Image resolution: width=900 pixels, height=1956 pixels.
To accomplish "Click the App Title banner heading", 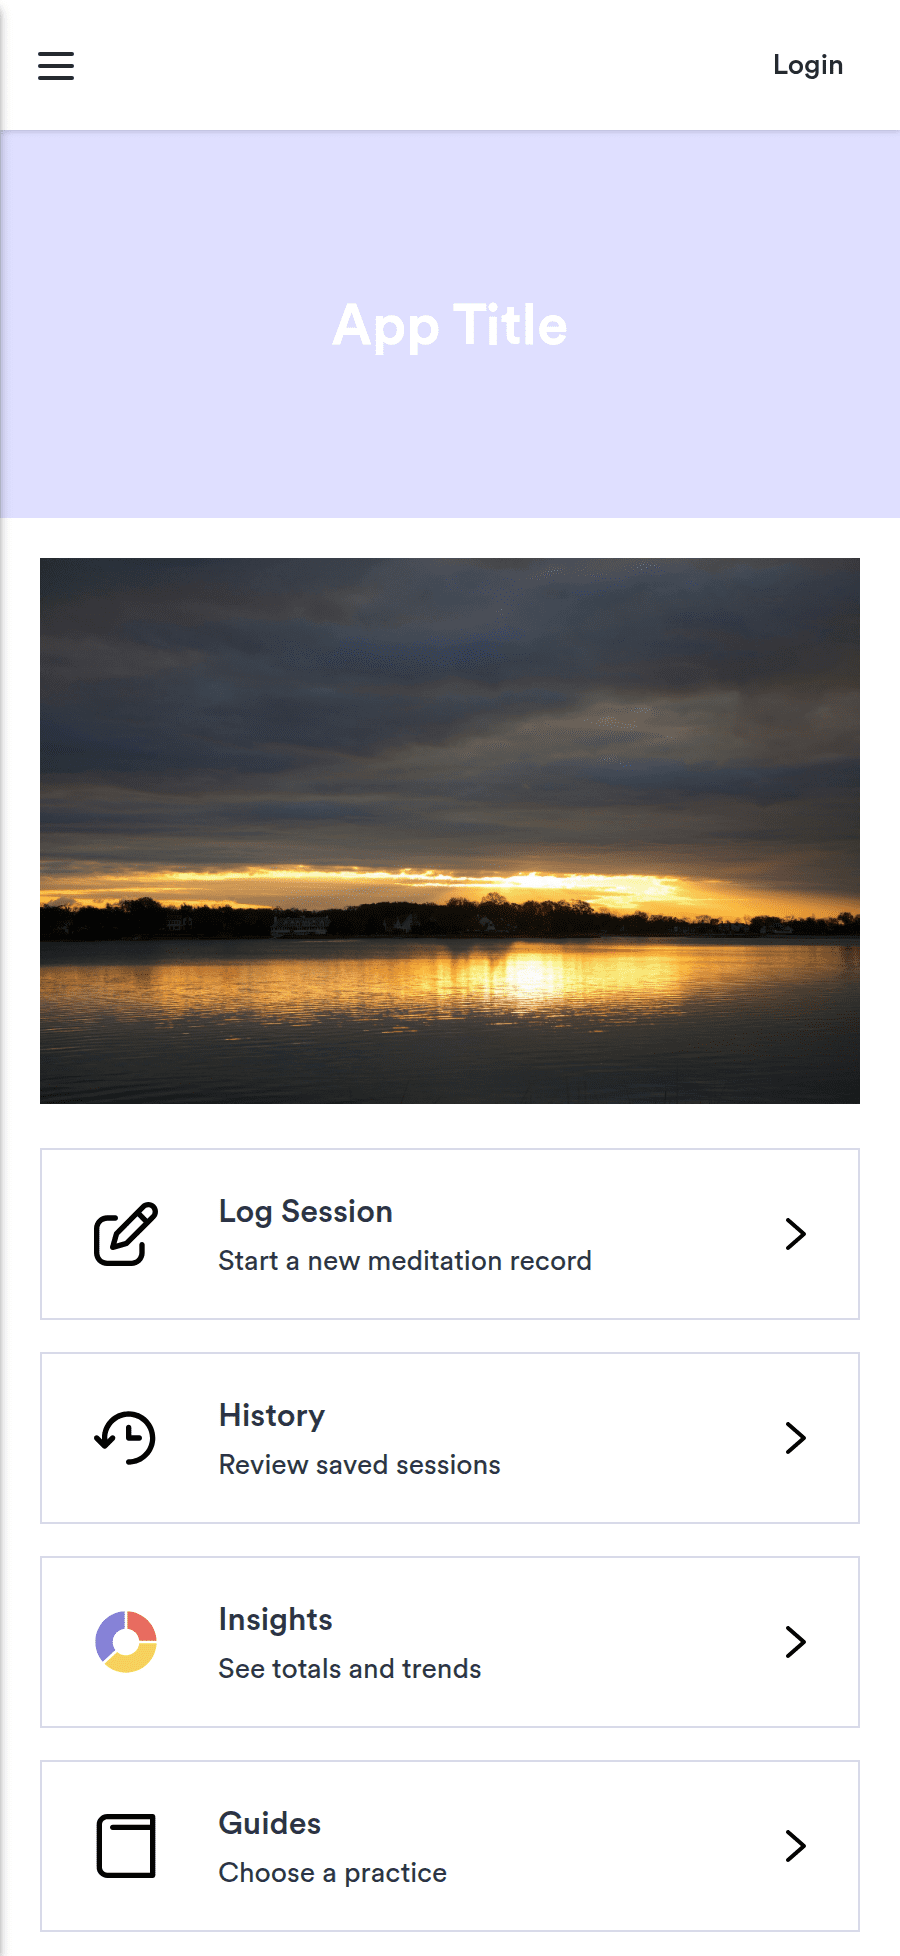I will (x=450, y=325).
